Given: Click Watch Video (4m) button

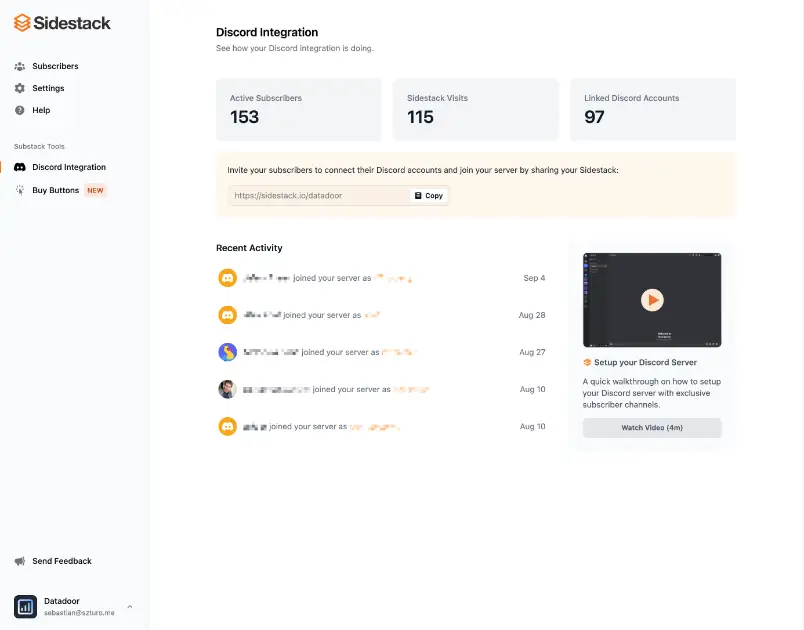Looking at the screenshot, I should [x=652, y=427].
